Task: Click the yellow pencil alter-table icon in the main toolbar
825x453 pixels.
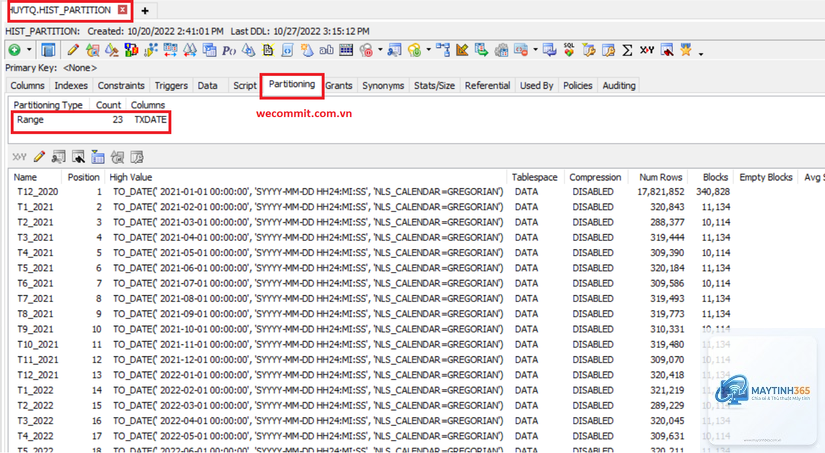Action: [x=73, y=50]
